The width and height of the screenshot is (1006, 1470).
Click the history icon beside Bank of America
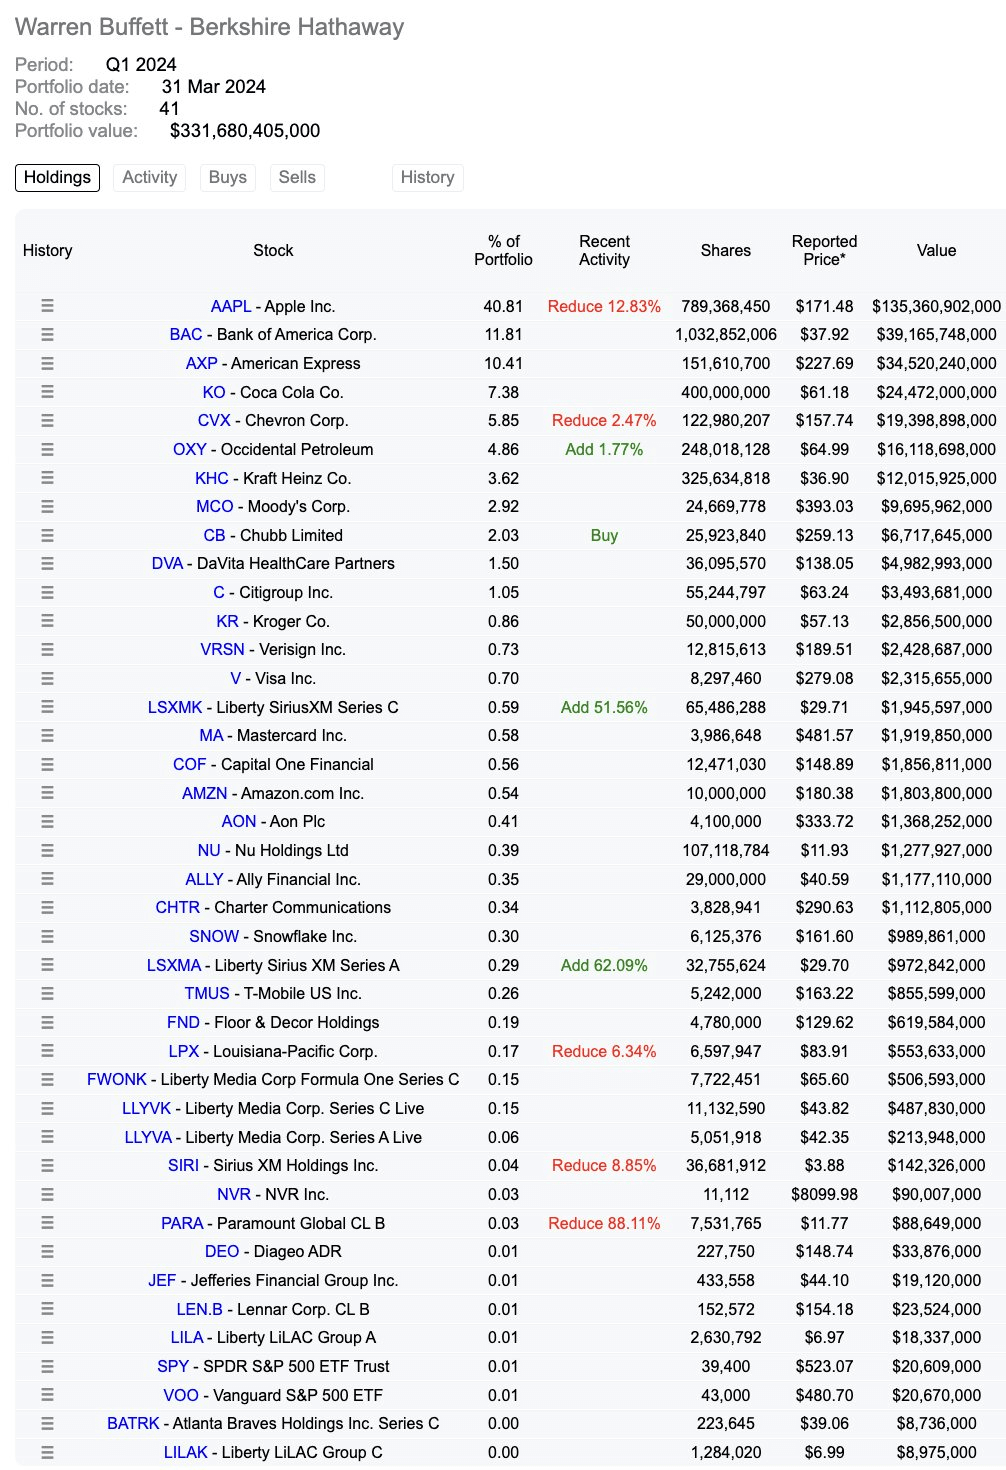47,334
